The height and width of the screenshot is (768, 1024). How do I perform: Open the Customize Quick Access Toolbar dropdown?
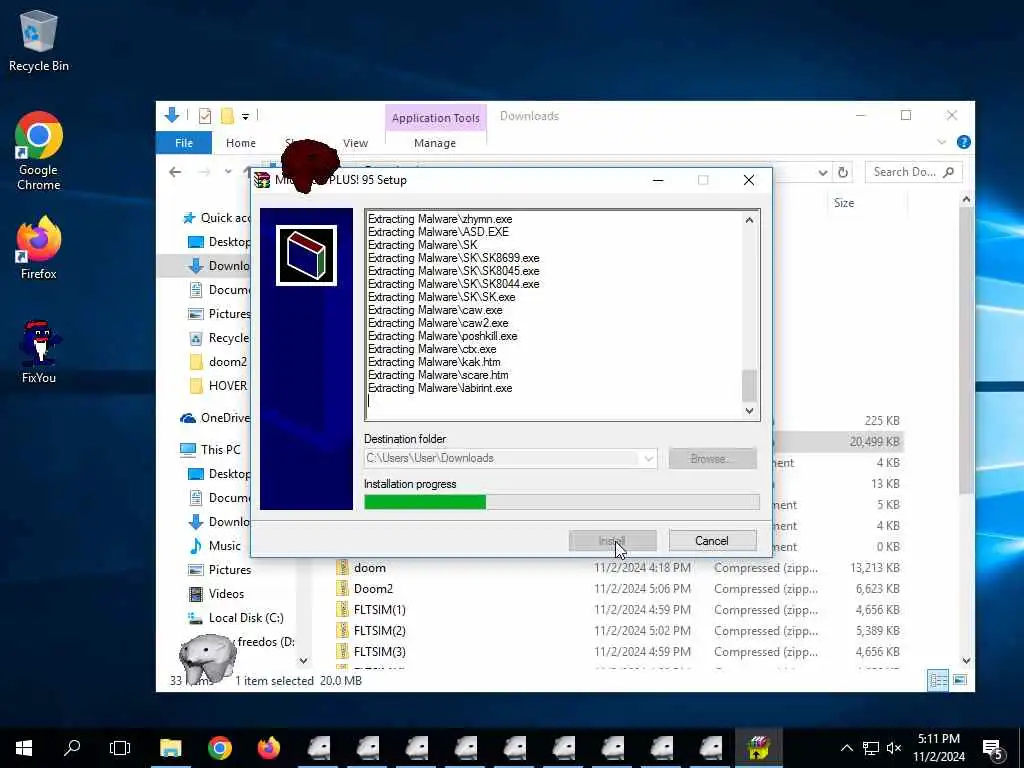point(246,117)
